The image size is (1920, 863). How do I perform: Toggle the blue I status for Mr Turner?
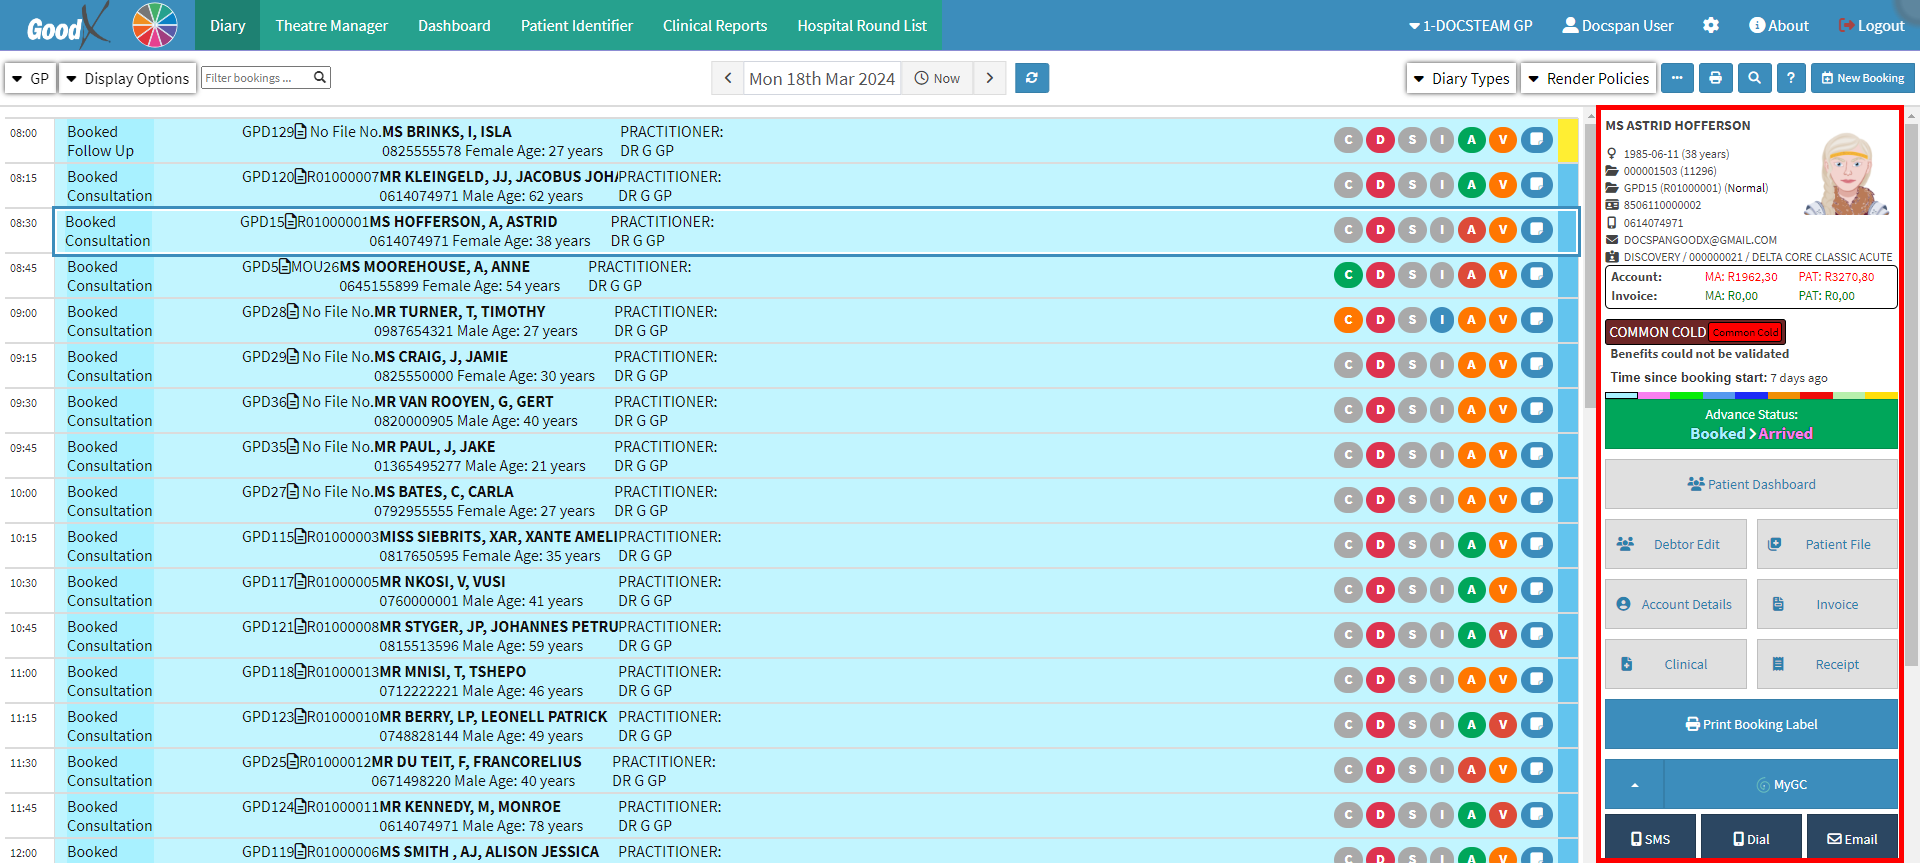click(1441, 320)
